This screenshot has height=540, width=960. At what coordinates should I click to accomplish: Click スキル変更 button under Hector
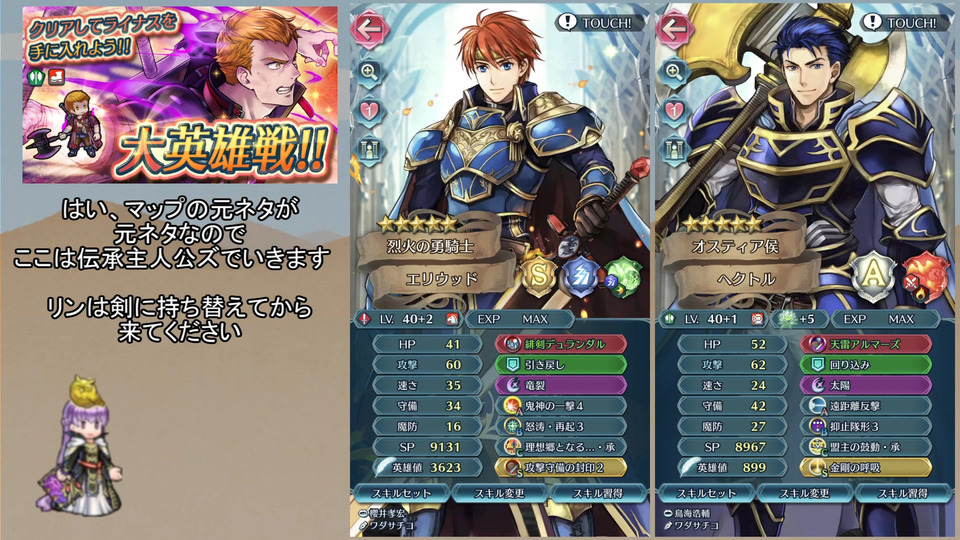(x=804, y=493)
